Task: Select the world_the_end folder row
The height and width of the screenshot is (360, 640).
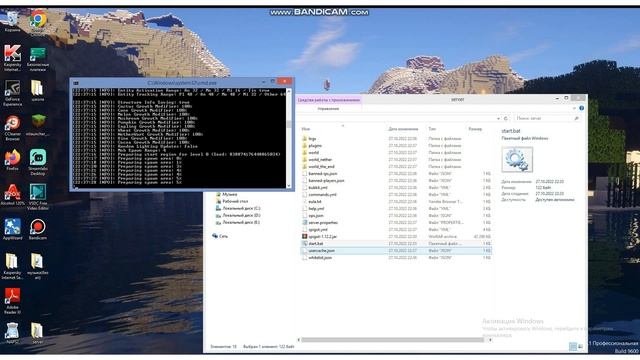Action: [x=396, y=167]
